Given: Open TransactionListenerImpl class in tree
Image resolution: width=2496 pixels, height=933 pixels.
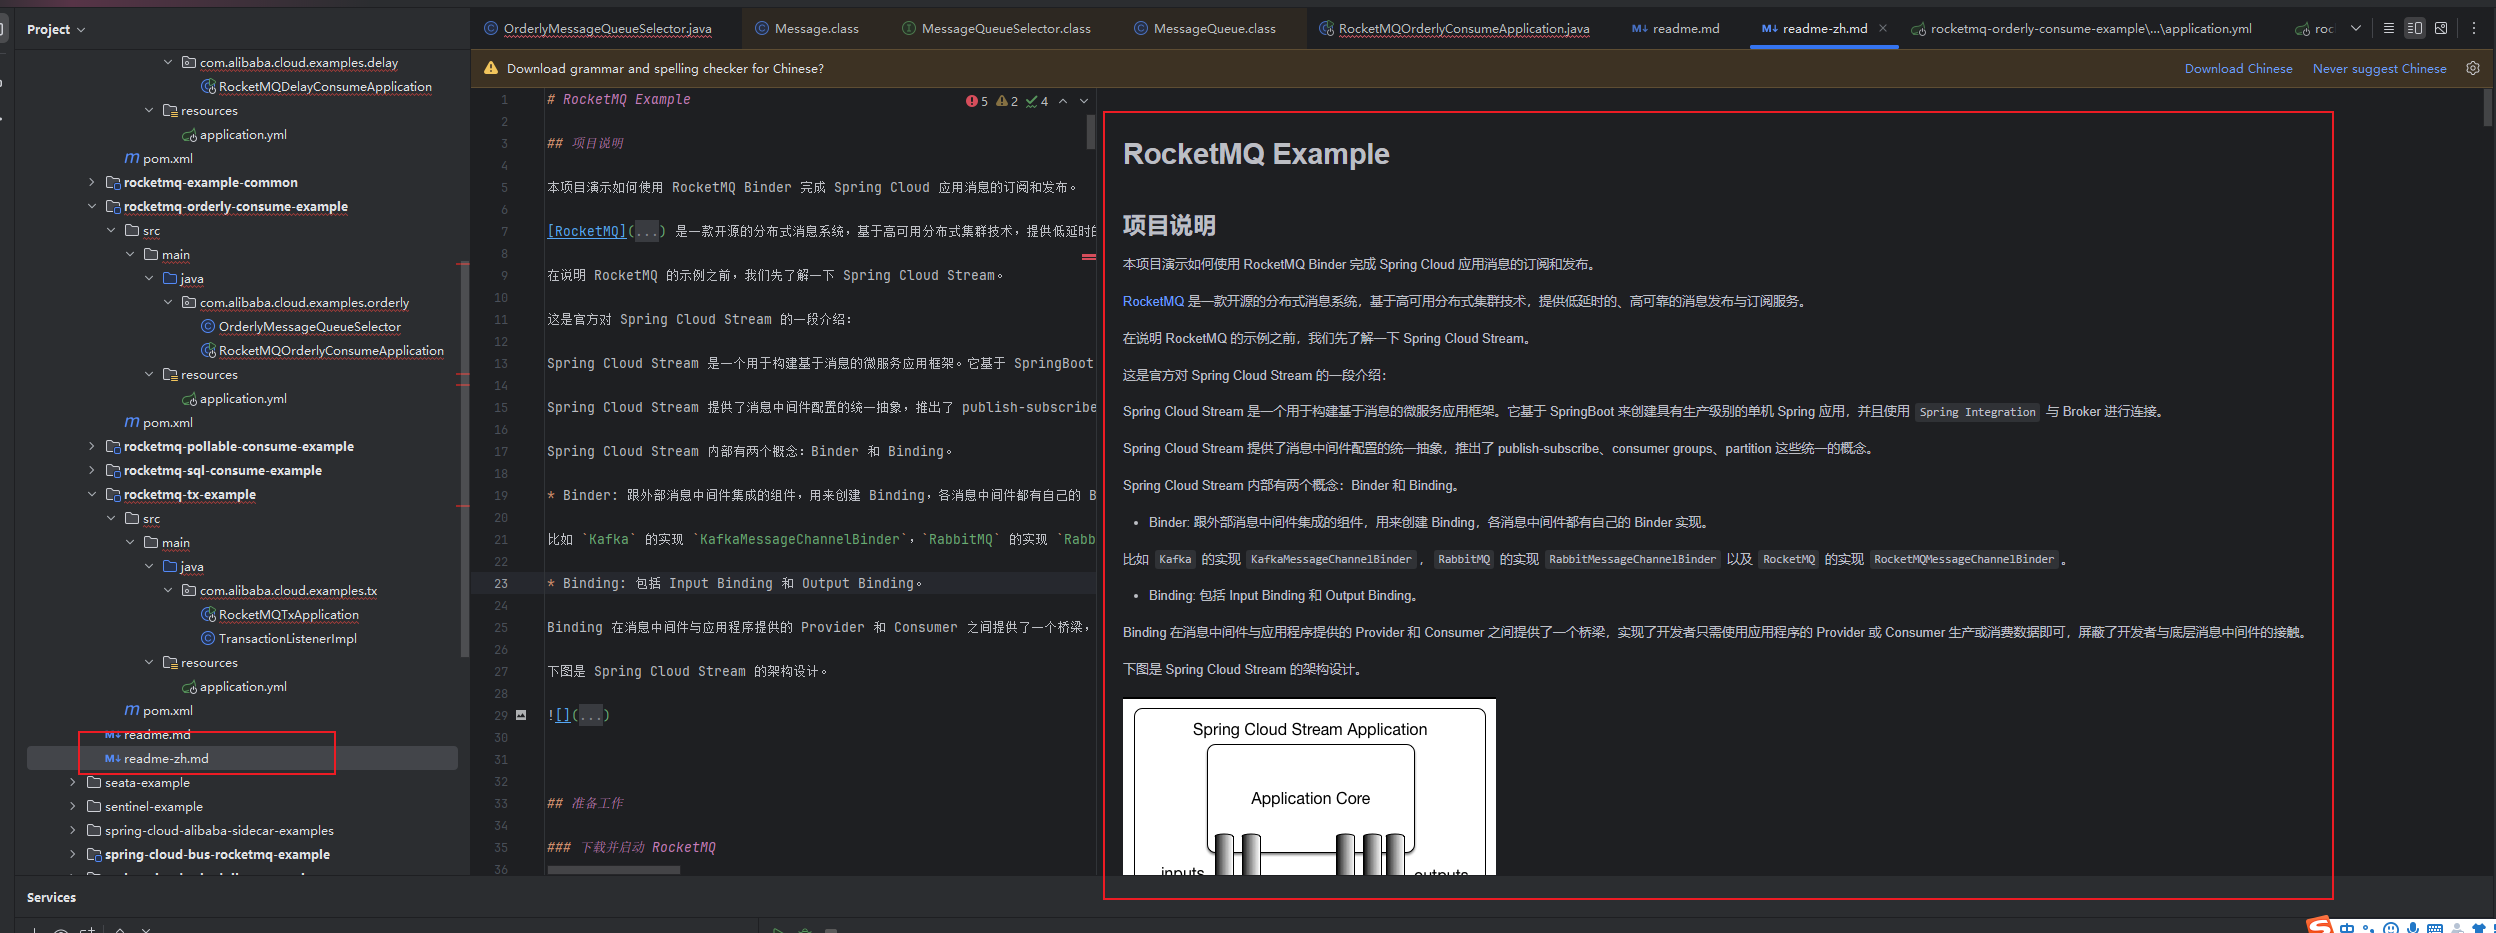Looking at the screenshot, I should click(x=287, y=638).
